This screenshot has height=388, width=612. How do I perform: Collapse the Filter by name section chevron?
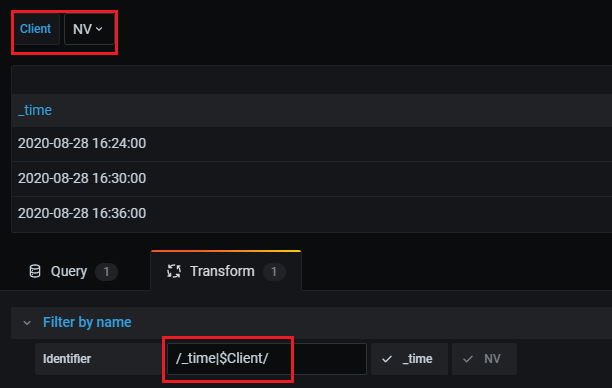[27, 323]
